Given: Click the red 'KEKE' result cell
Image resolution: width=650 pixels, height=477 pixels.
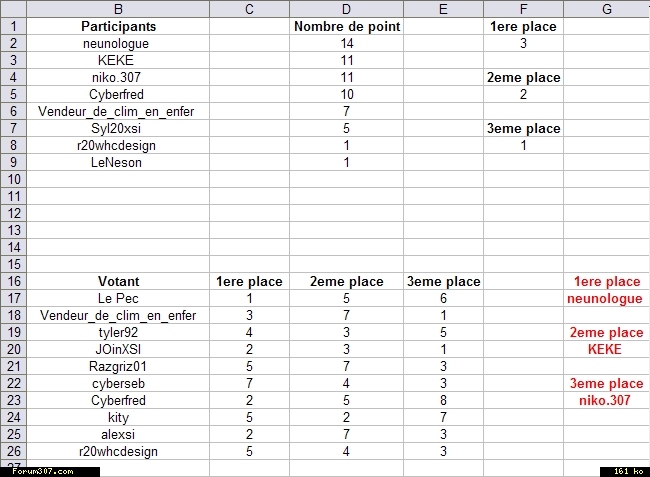Looking at the screenshot, I should (607, 349).
